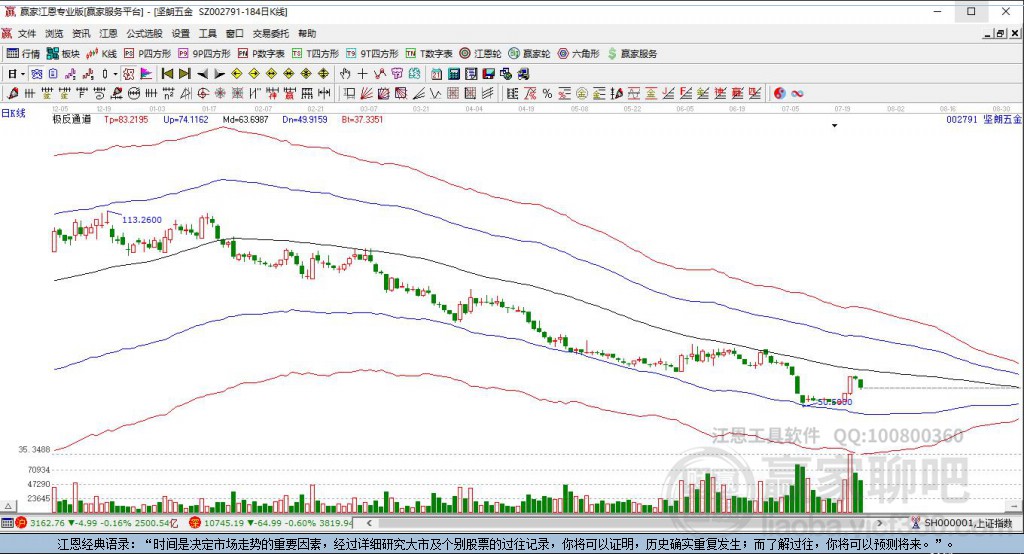Select the gold circle 金 icon
Viewport: 1024px width, 554px height.
(582, 93)
